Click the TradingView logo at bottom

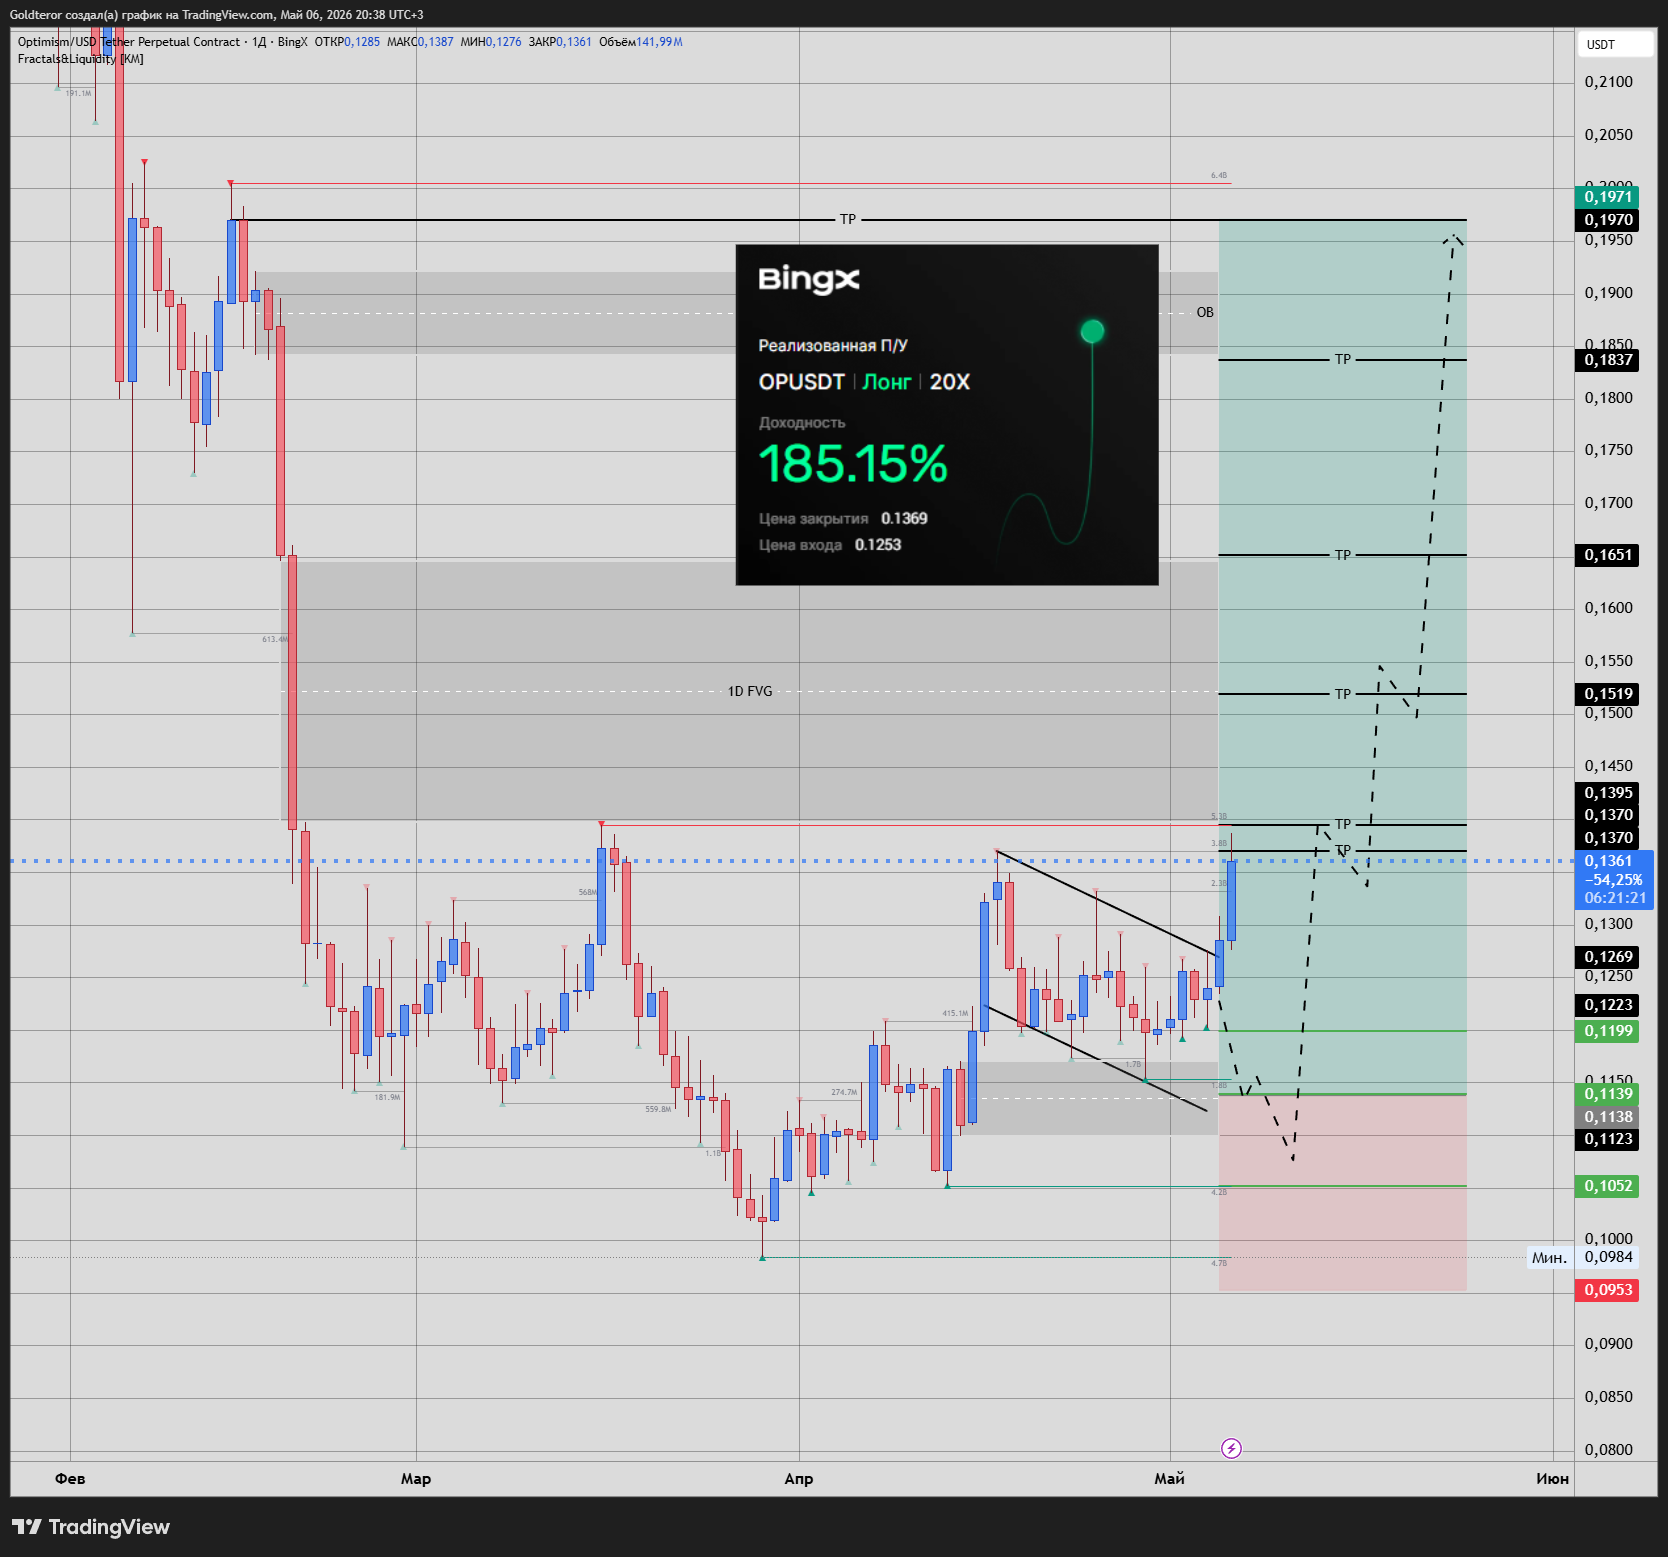point(91,1527)
